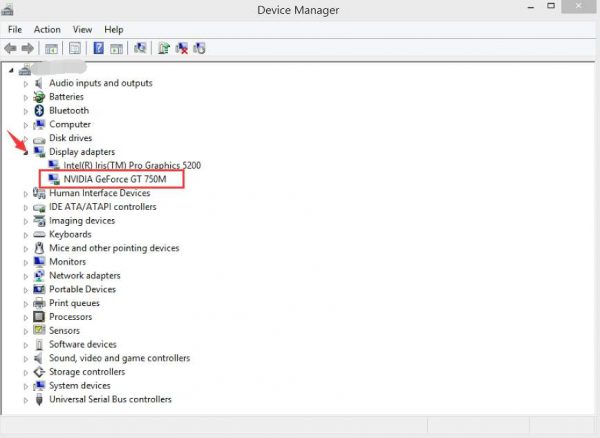Click the Network adapters icon

pos(39,276)
